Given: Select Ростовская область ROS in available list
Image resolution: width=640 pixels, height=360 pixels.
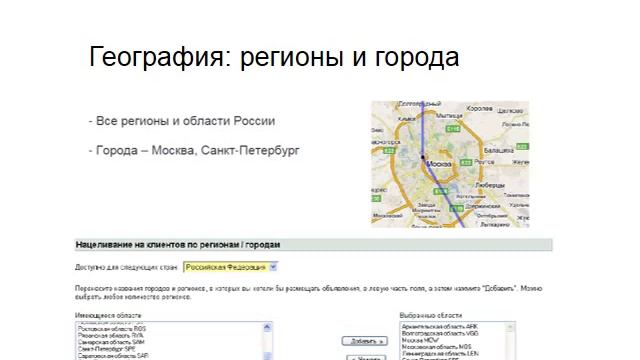Looking at the screenshot, I should click(x=112, y=329).
